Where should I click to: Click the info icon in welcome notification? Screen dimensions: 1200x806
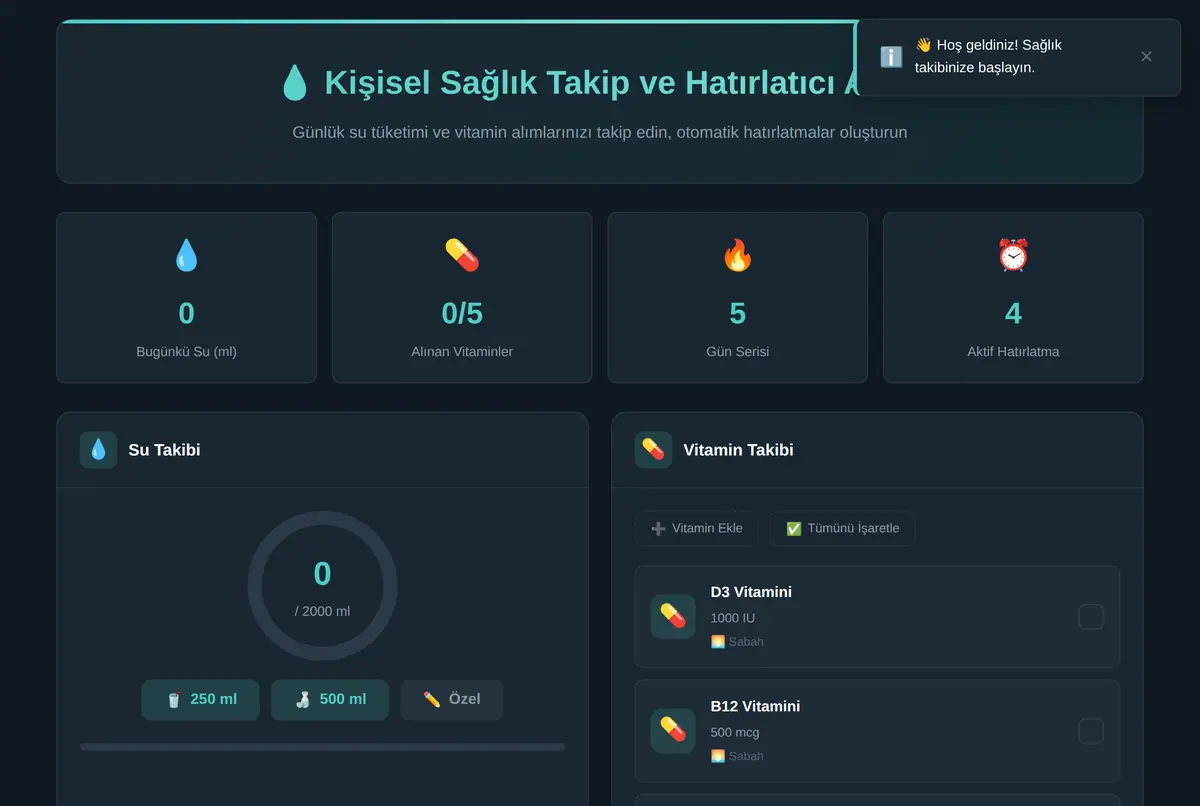point(891,57)
